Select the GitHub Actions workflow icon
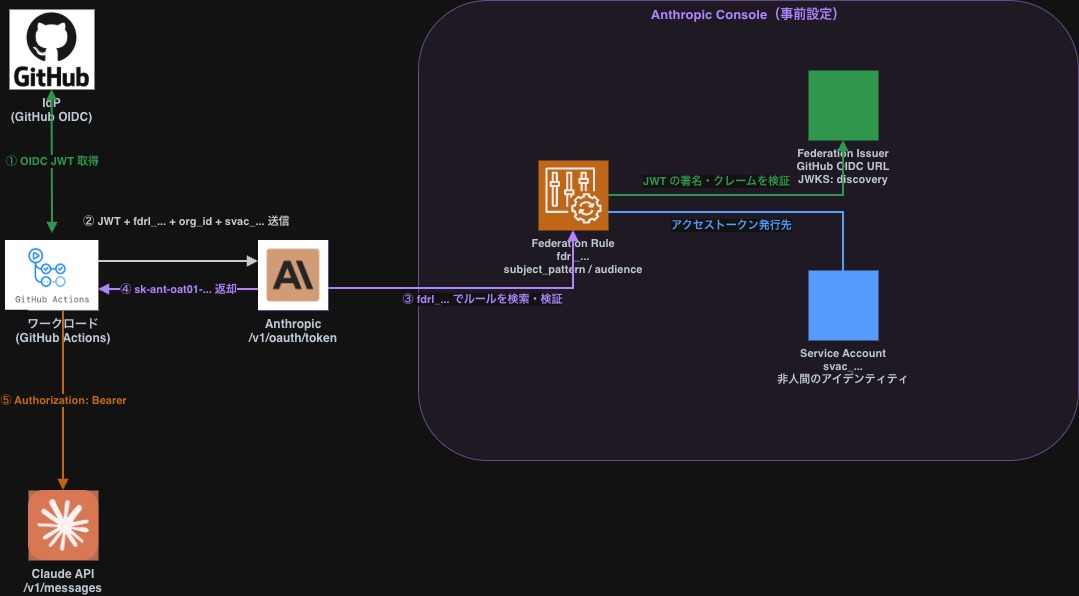The width and height of the screenshot is (1079, 596). click(52, 275)
